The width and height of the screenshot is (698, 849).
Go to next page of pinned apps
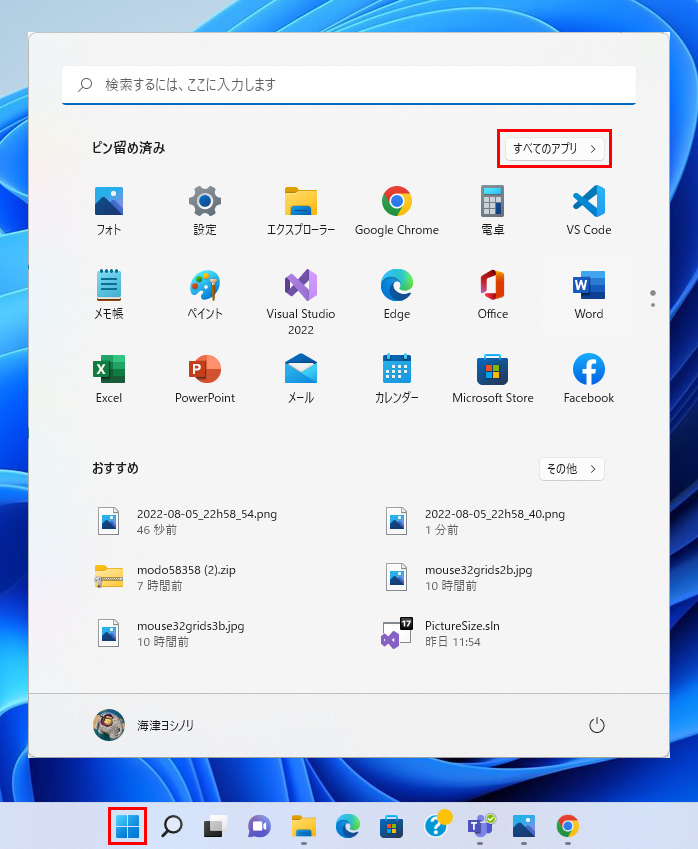tap(653, 305)
